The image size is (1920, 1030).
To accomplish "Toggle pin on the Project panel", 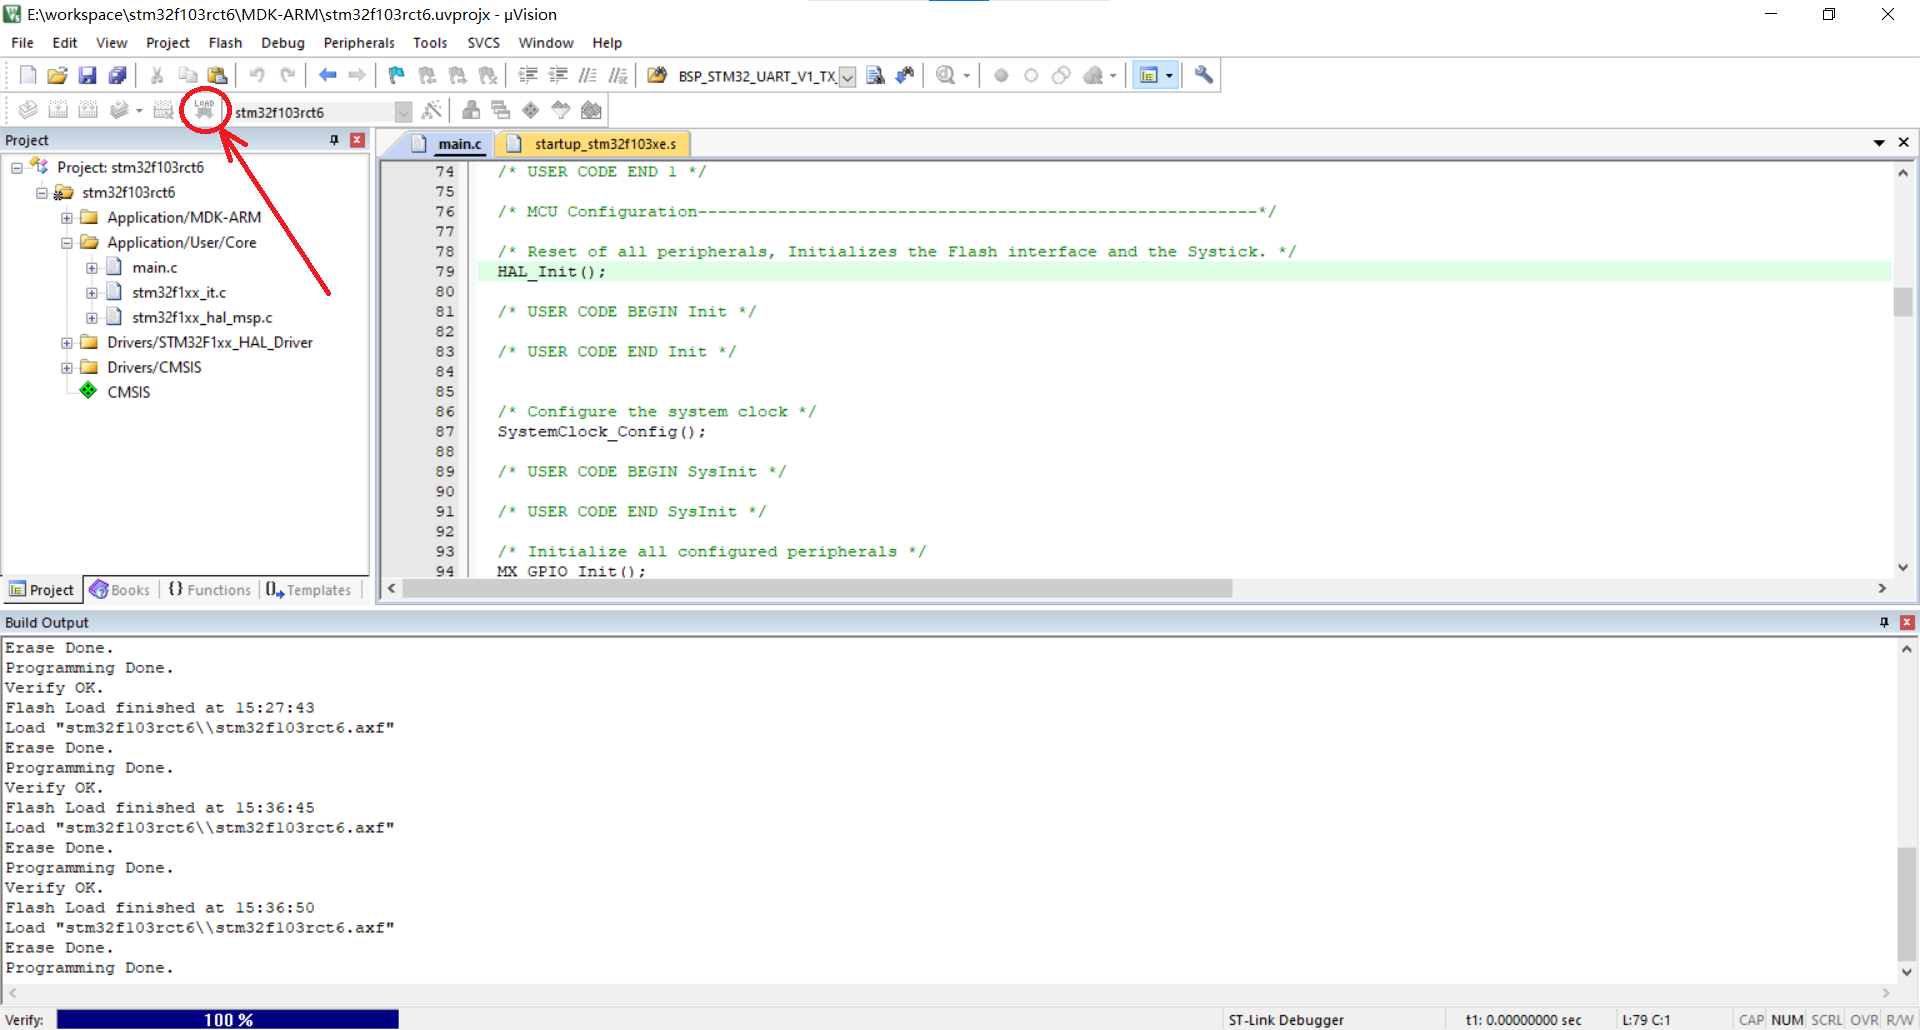I will coord(334,140).
